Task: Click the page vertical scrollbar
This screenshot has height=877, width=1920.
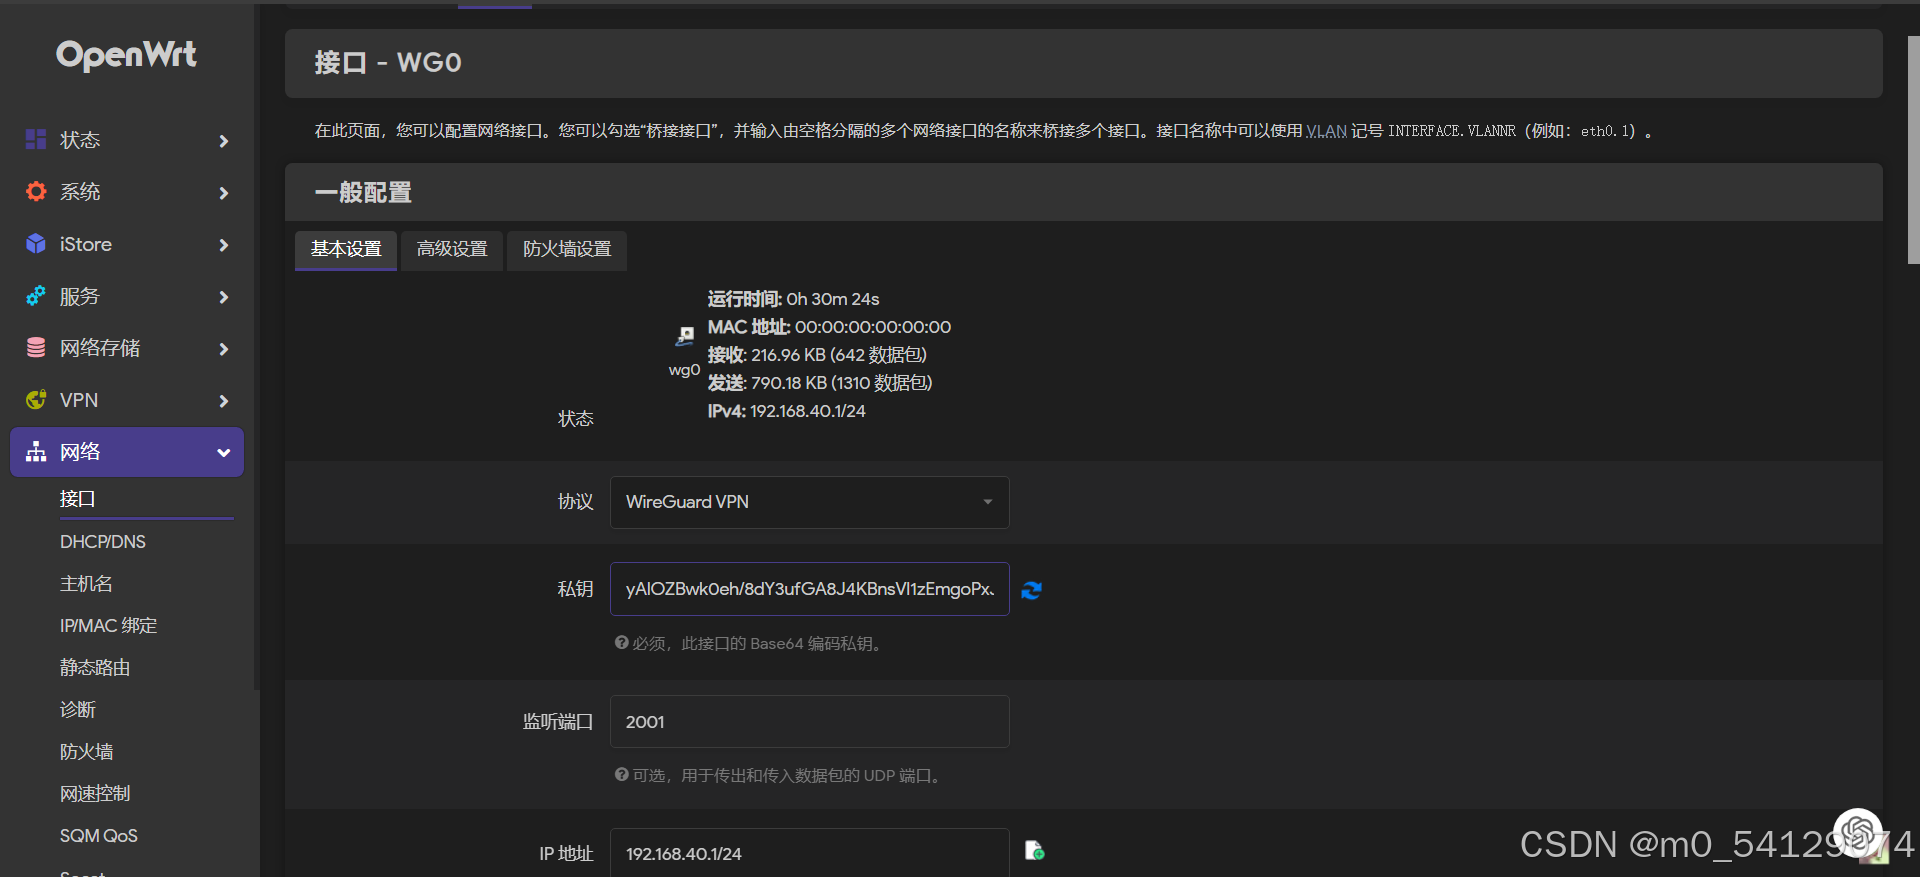Action: (x=1913, y=150)
